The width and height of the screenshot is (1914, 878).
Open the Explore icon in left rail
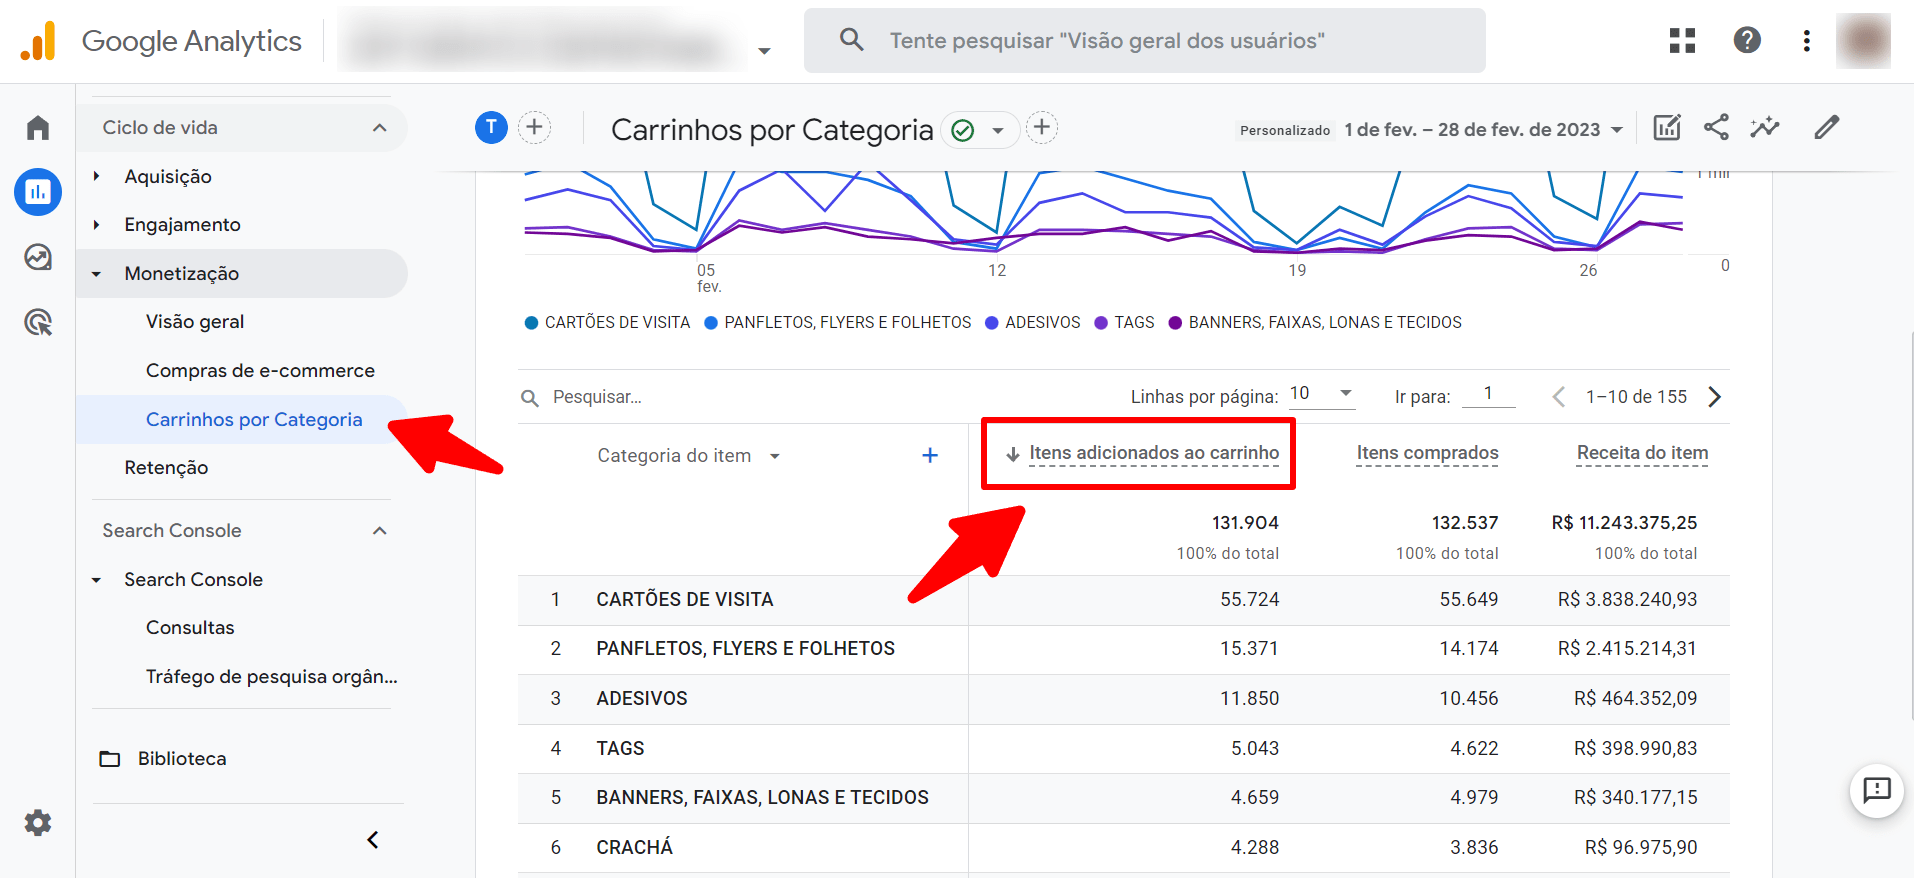(38, 257)
